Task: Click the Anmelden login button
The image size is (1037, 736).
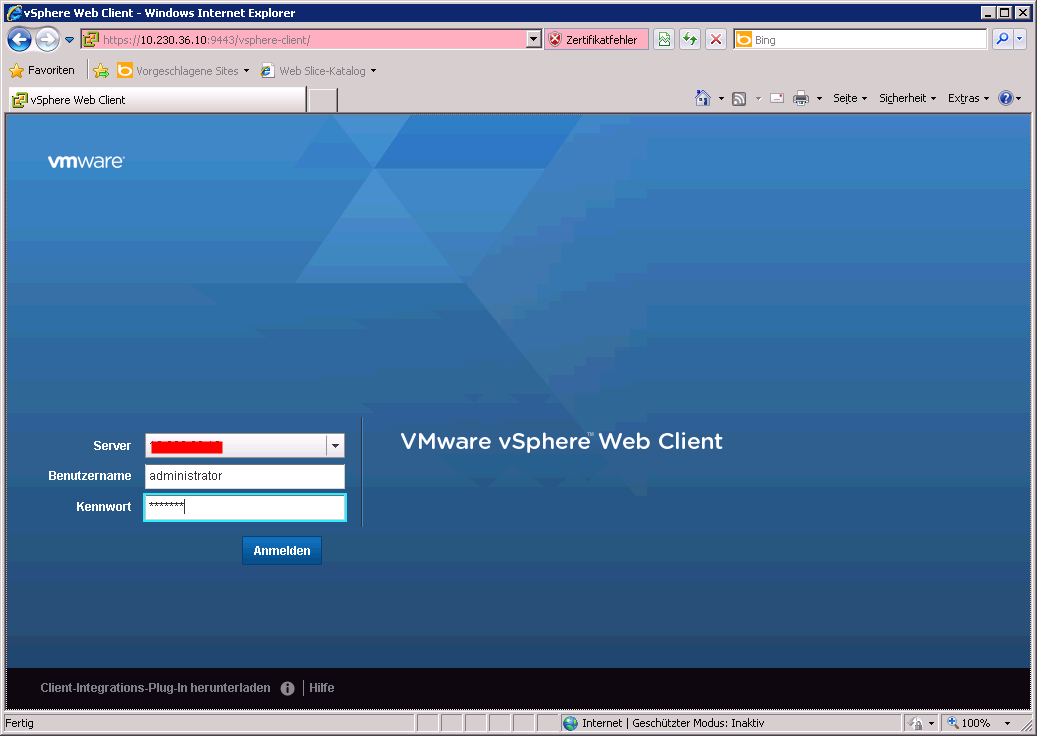Action: (x=281, y=551)
